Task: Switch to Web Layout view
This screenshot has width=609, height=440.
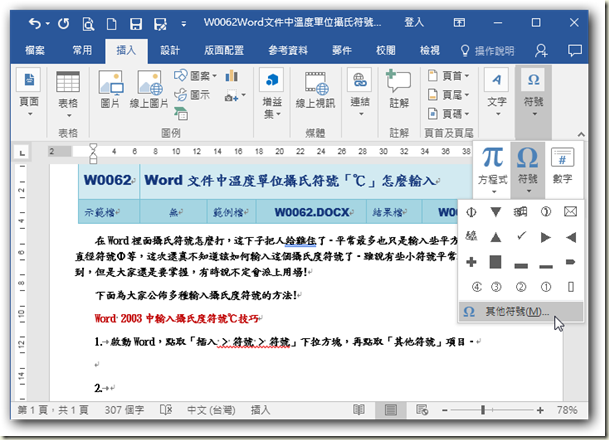Action: (422, 410)
